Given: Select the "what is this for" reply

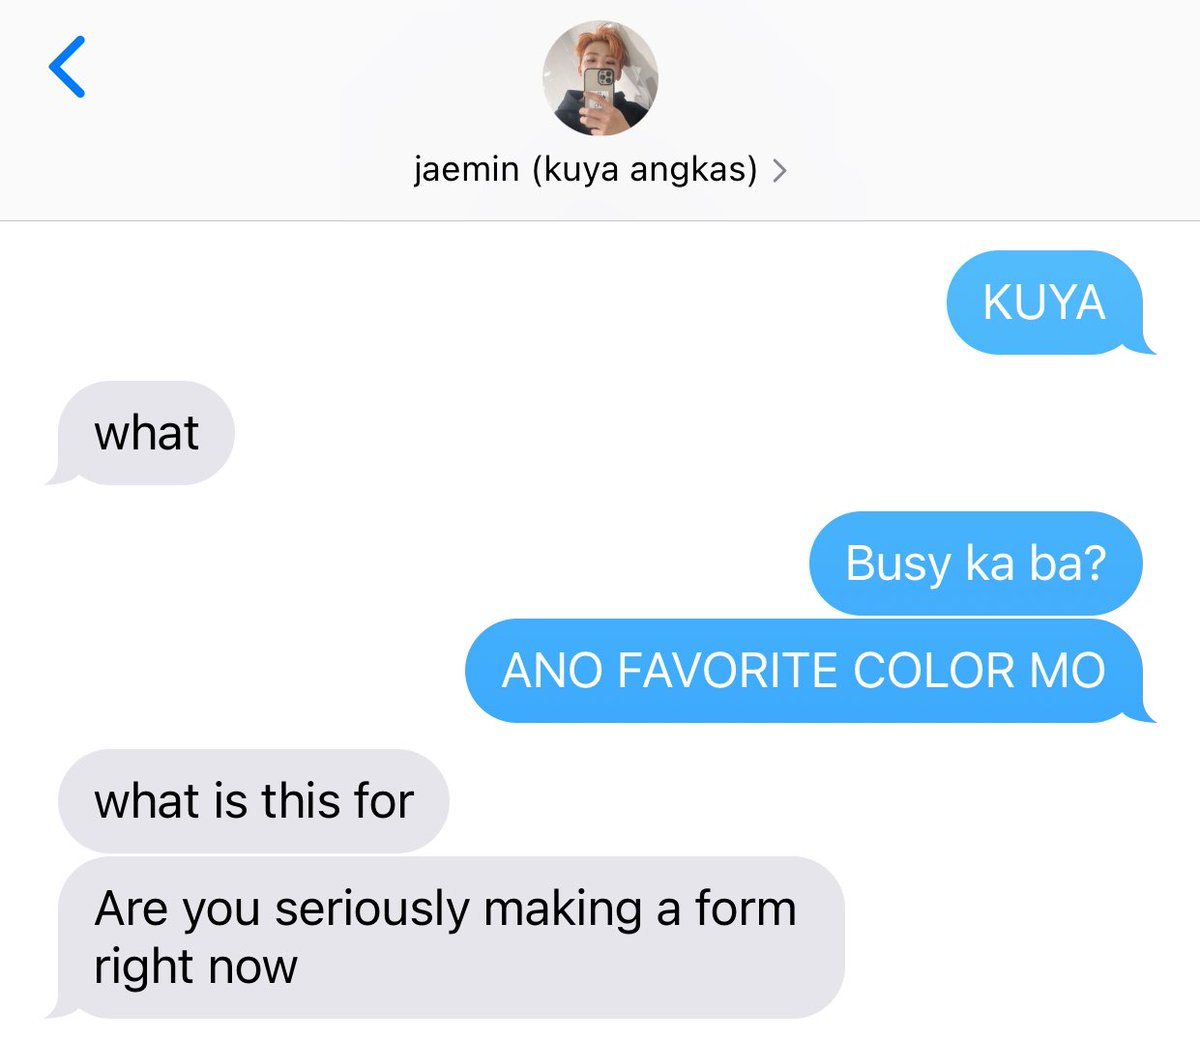Looking at the screenshot, I should (254, 801).
